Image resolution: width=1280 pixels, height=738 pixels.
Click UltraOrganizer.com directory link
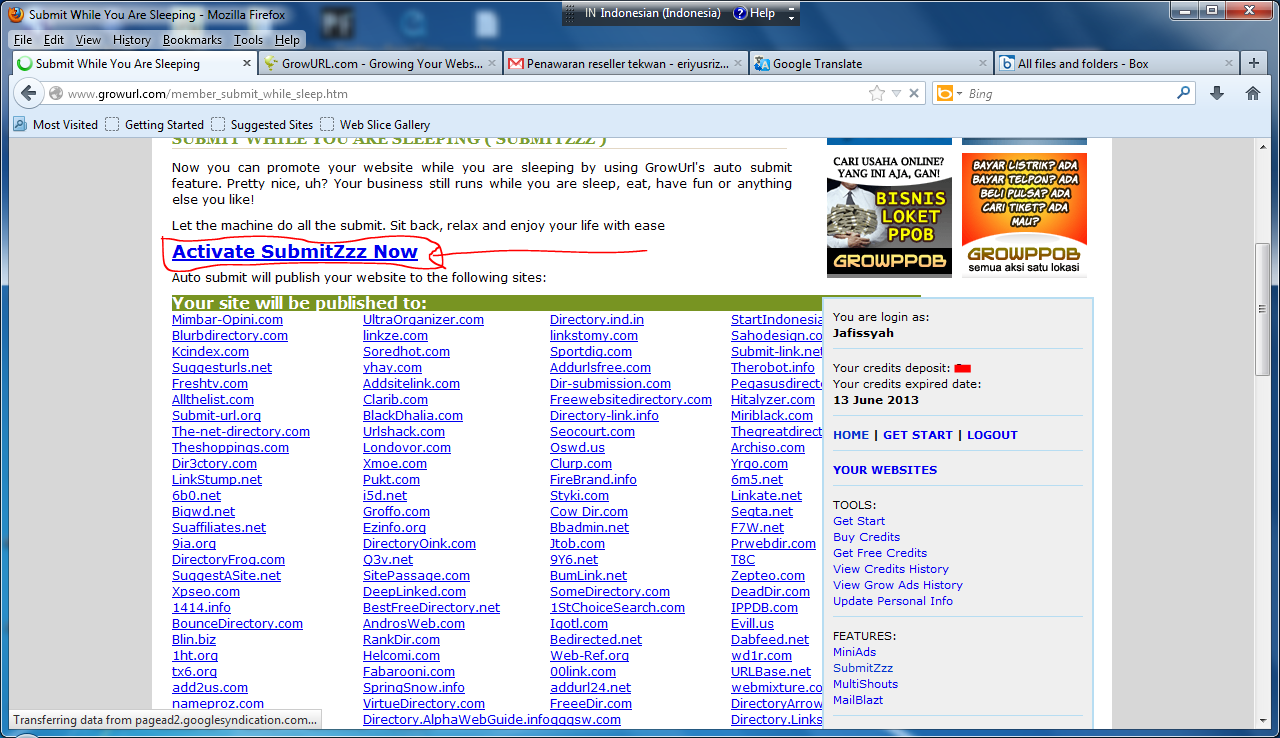[x=423, y=320]
